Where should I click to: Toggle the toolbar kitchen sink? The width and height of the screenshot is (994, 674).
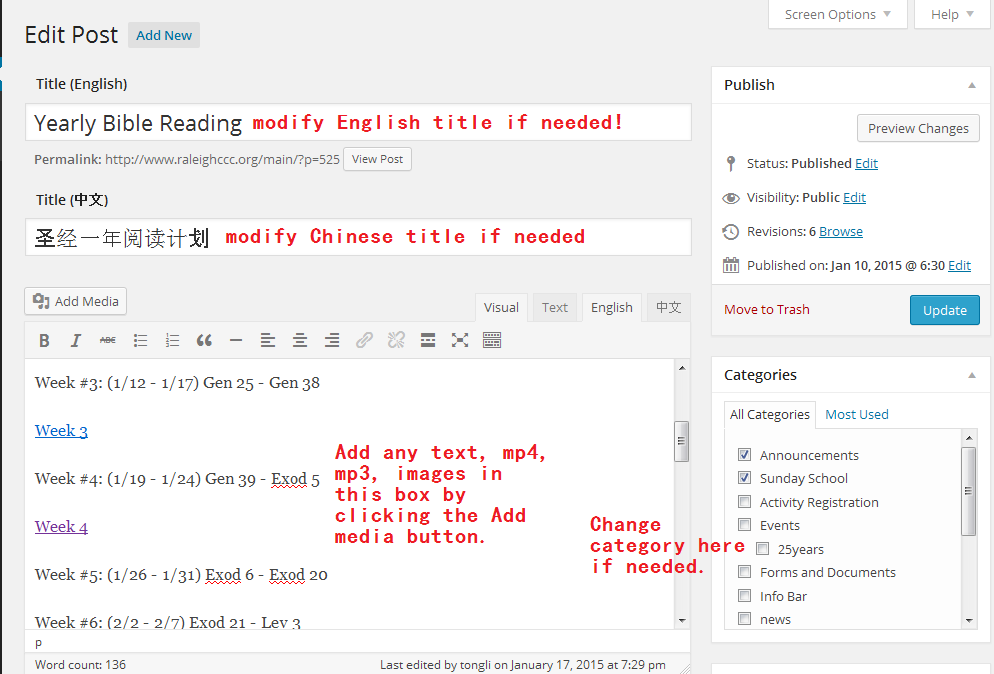point(492,340)
